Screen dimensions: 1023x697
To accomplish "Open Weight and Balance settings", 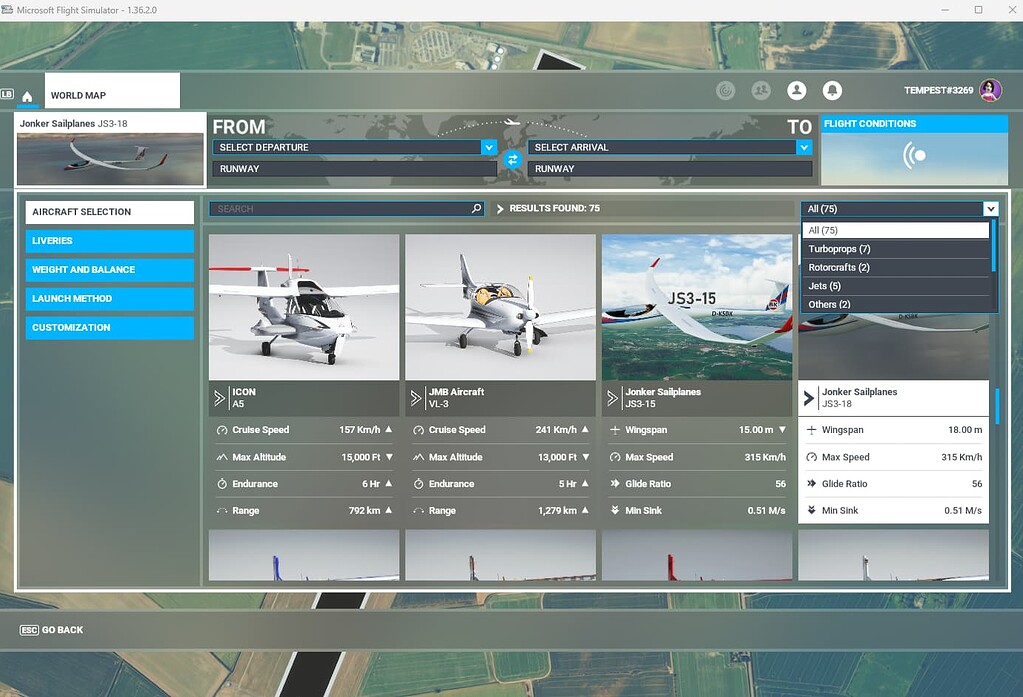I will tap(109, 270).
